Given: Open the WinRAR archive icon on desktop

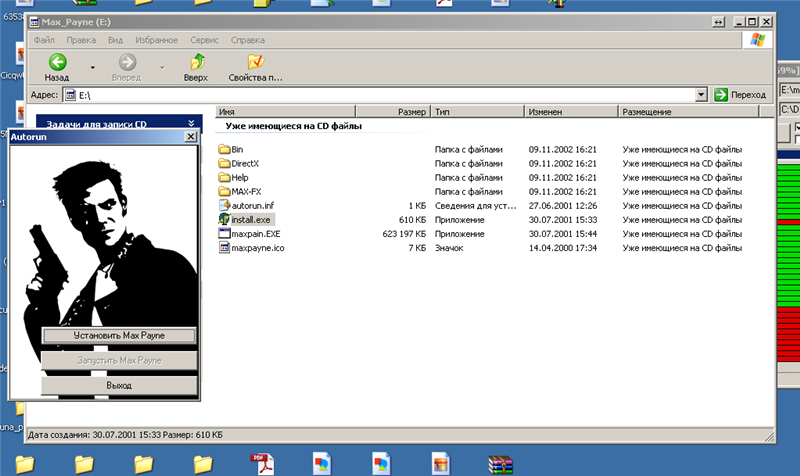Looking at the screenshot, I should (x=500, y=464).
